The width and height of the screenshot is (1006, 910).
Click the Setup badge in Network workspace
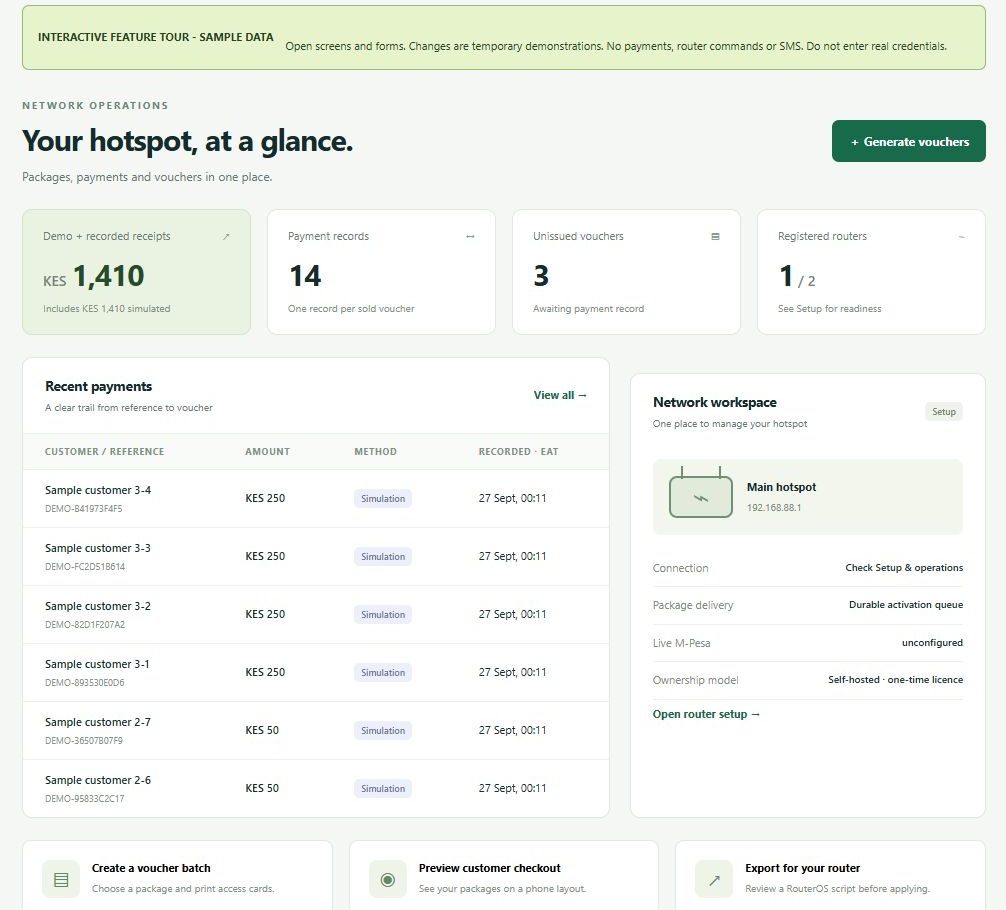[944, 411]
